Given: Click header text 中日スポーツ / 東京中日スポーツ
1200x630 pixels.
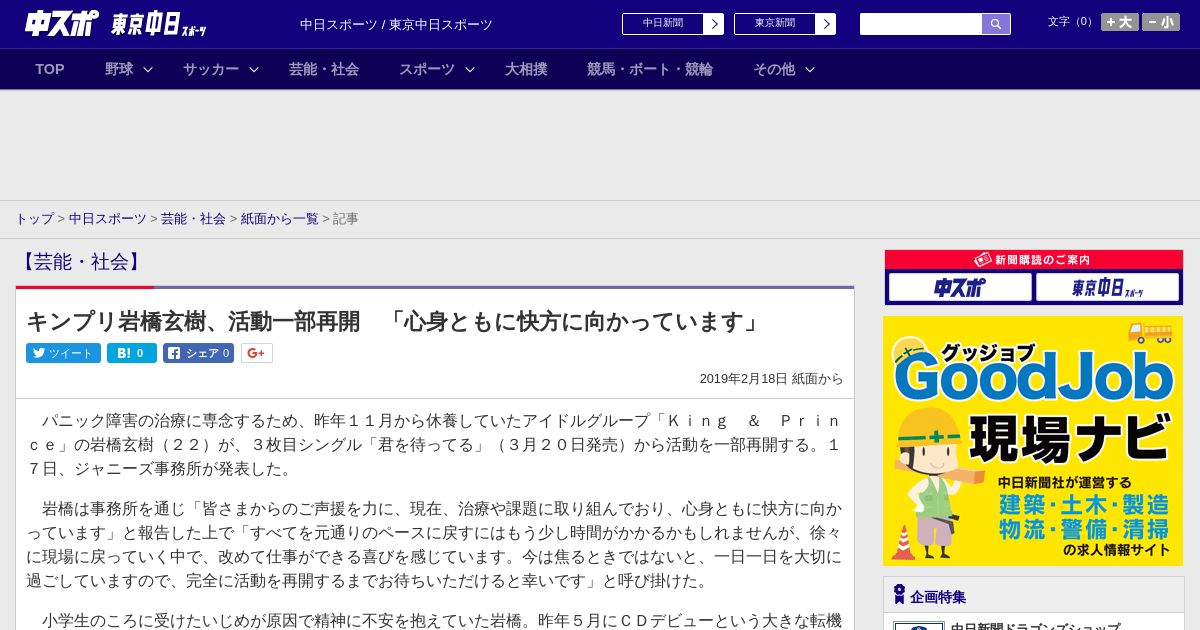Looking at the screenshot, I should tap(396, 25).
